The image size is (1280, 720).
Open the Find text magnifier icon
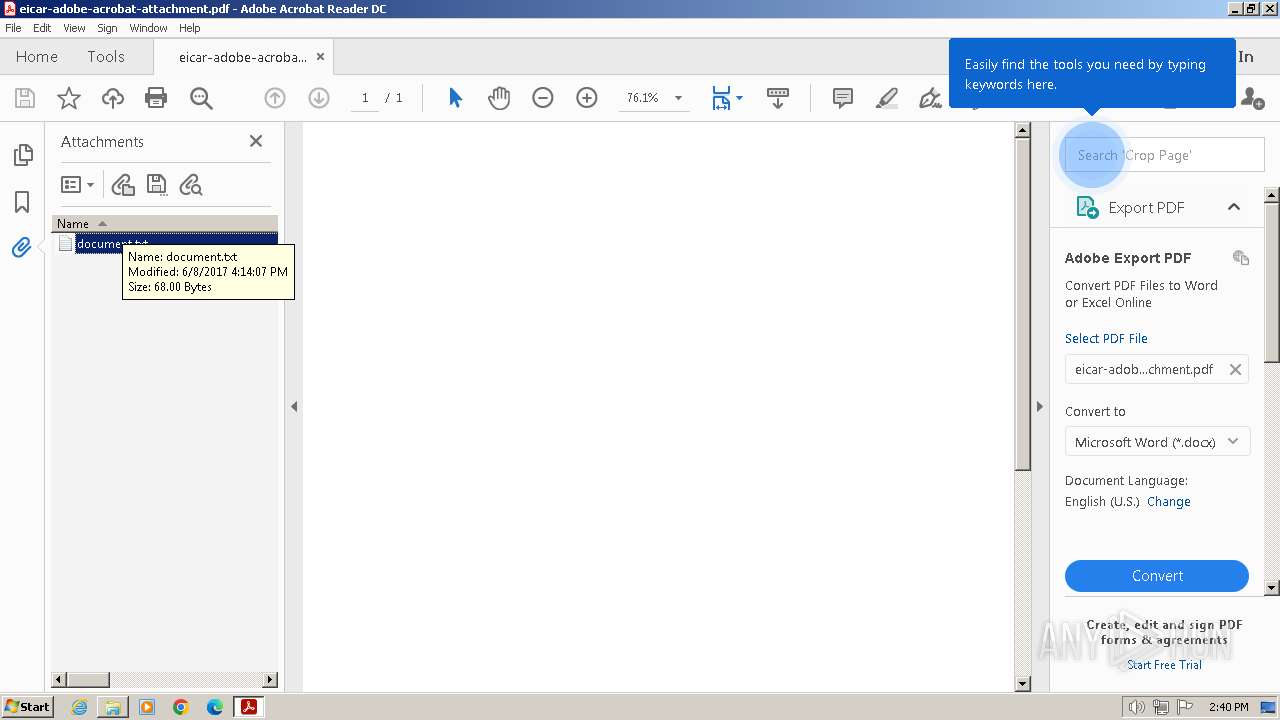[x=201, y=98]
